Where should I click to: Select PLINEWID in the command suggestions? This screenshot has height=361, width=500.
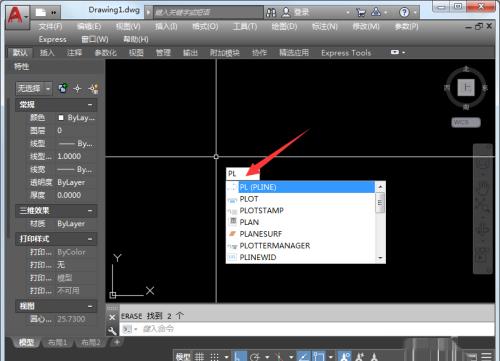pyautogui.click(x=301, y=257)
